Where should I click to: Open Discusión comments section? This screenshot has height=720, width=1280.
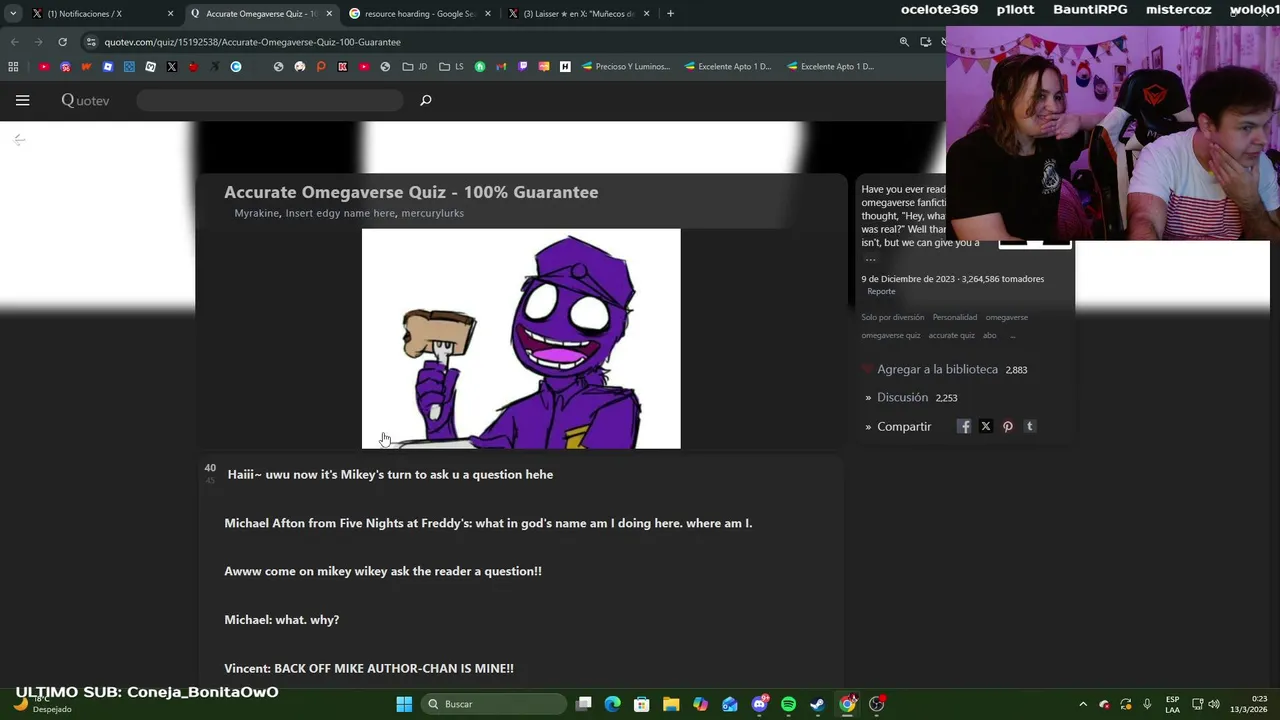pyautogui.click(x=902, y=397)
